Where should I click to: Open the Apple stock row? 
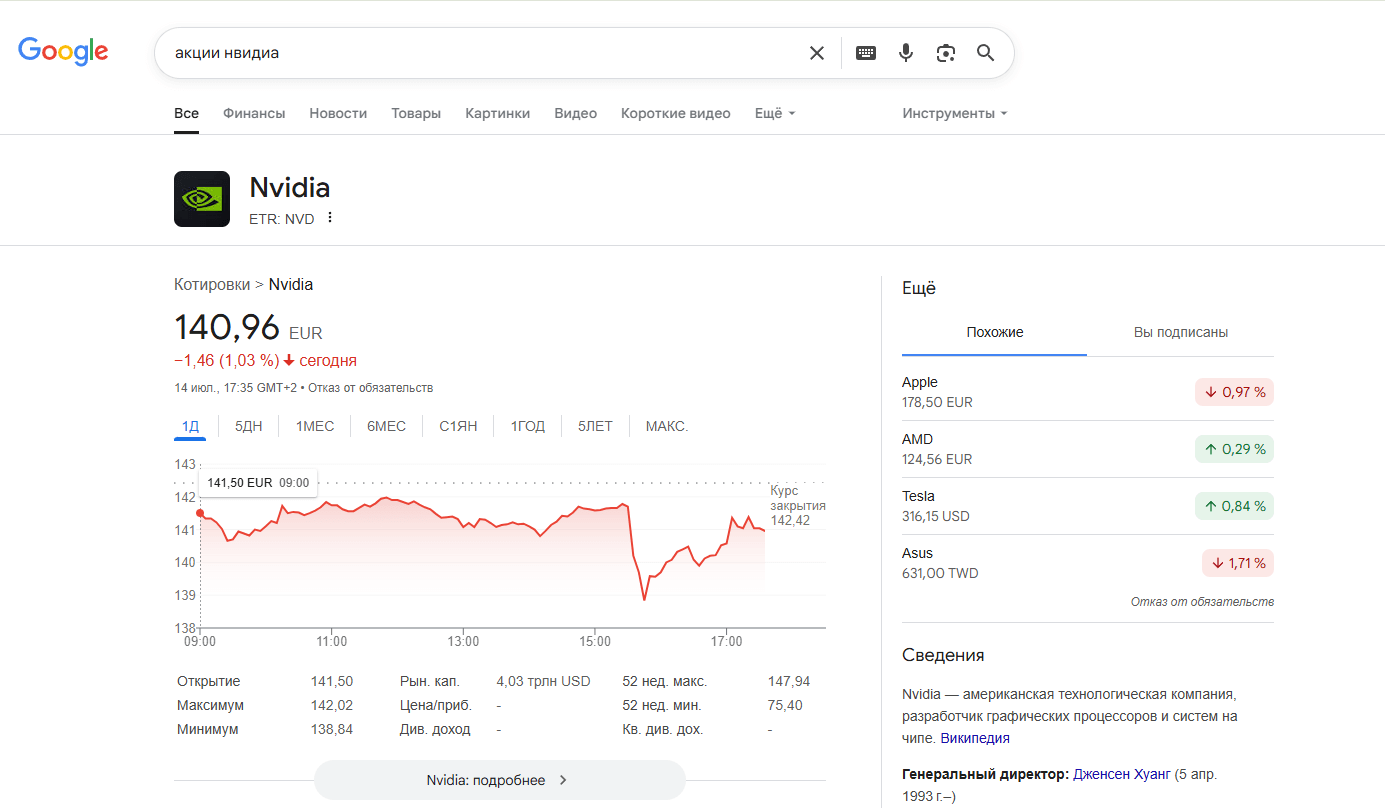click(x=1088, y=392)
